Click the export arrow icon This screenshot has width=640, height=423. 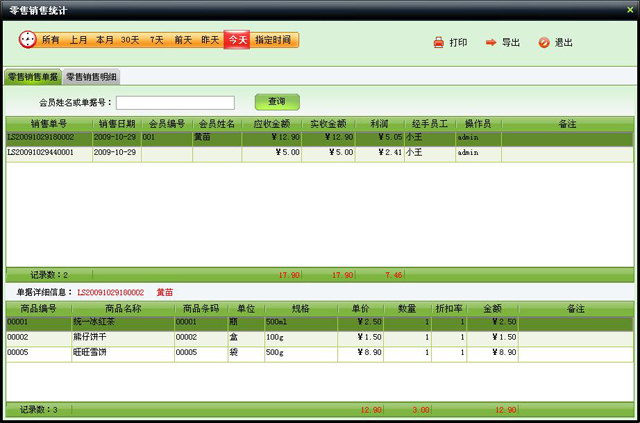491,43
